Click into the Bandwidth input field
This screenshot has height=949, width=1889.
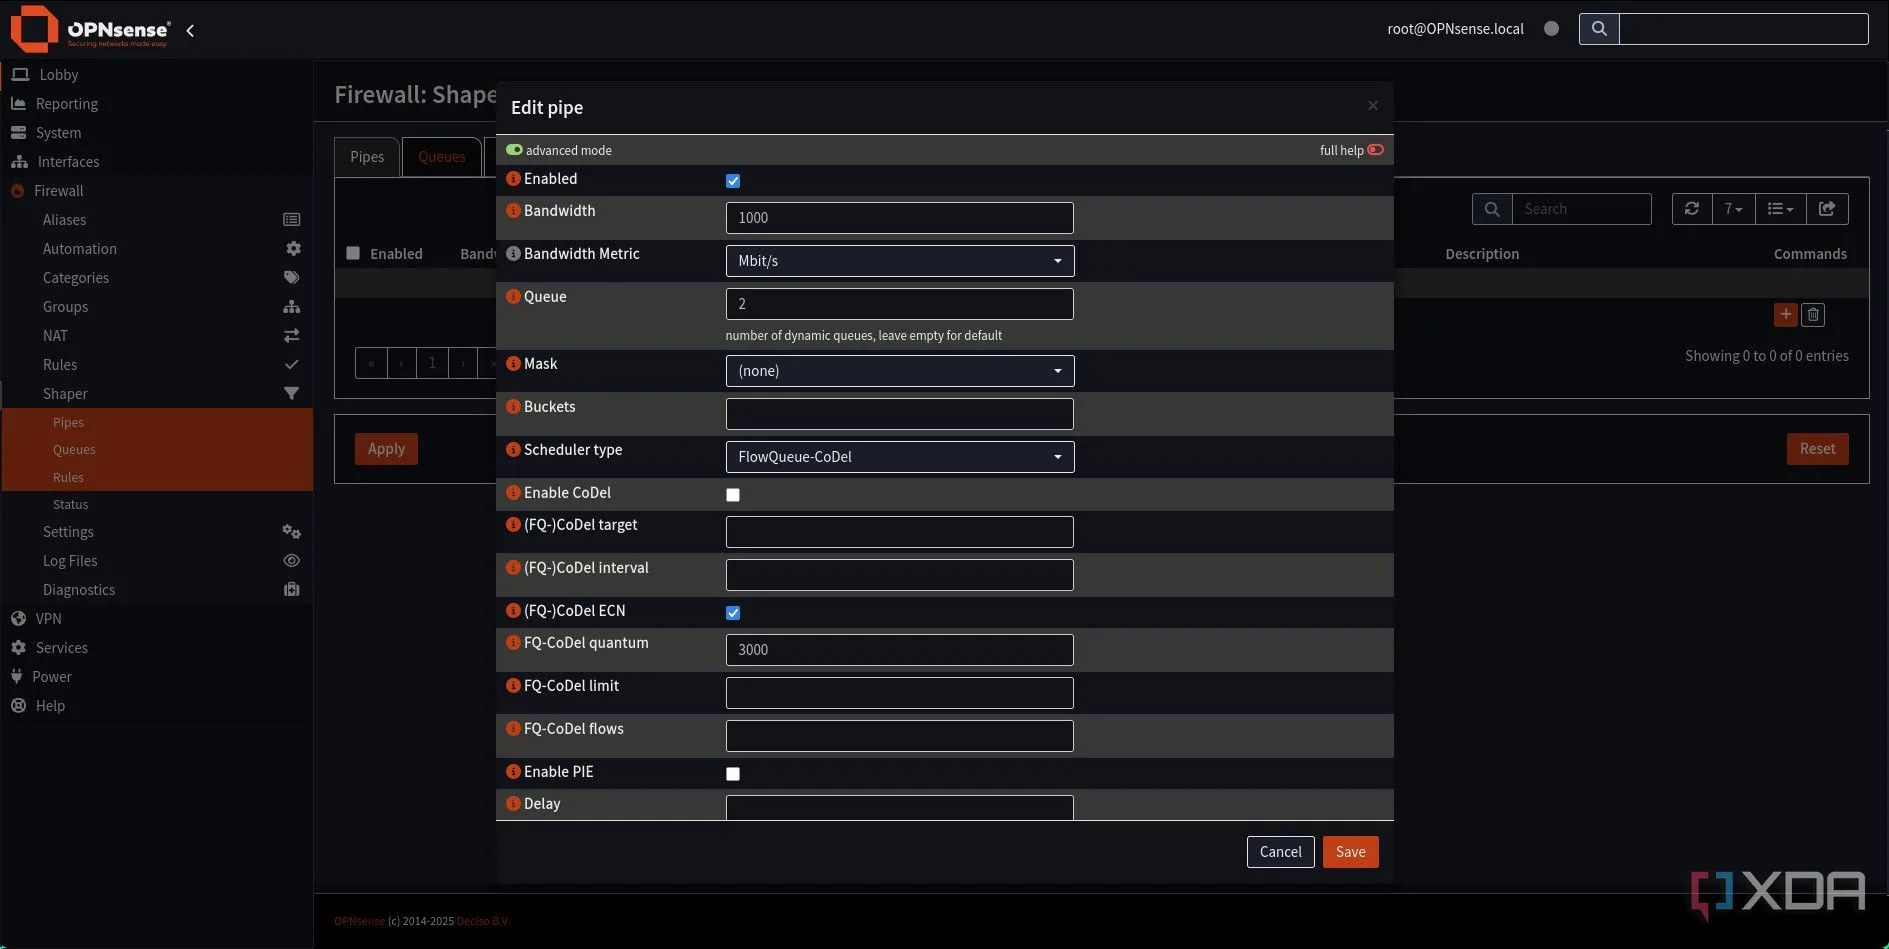[899, 218]
